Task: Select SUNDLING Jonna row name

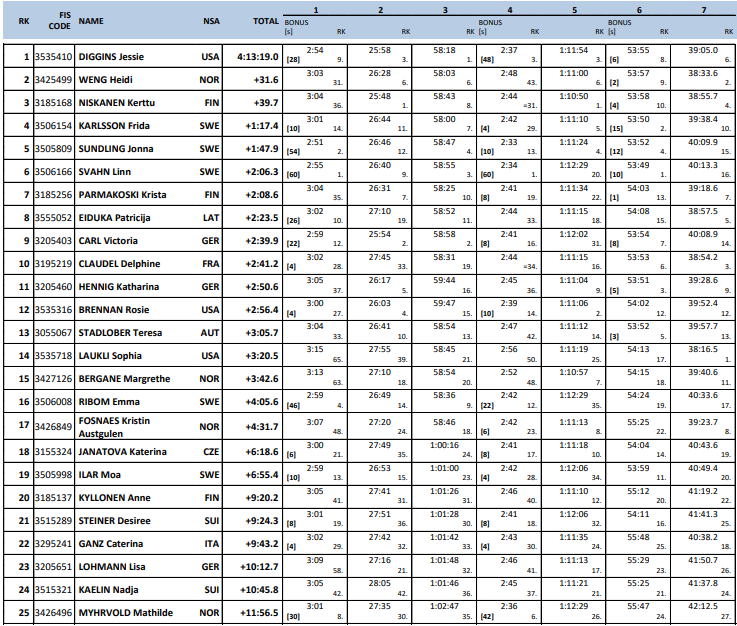Action: point(116,149)
